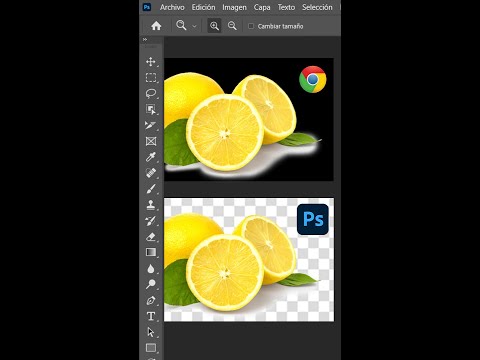Select the Eraser tool

(x=151, y=237)
